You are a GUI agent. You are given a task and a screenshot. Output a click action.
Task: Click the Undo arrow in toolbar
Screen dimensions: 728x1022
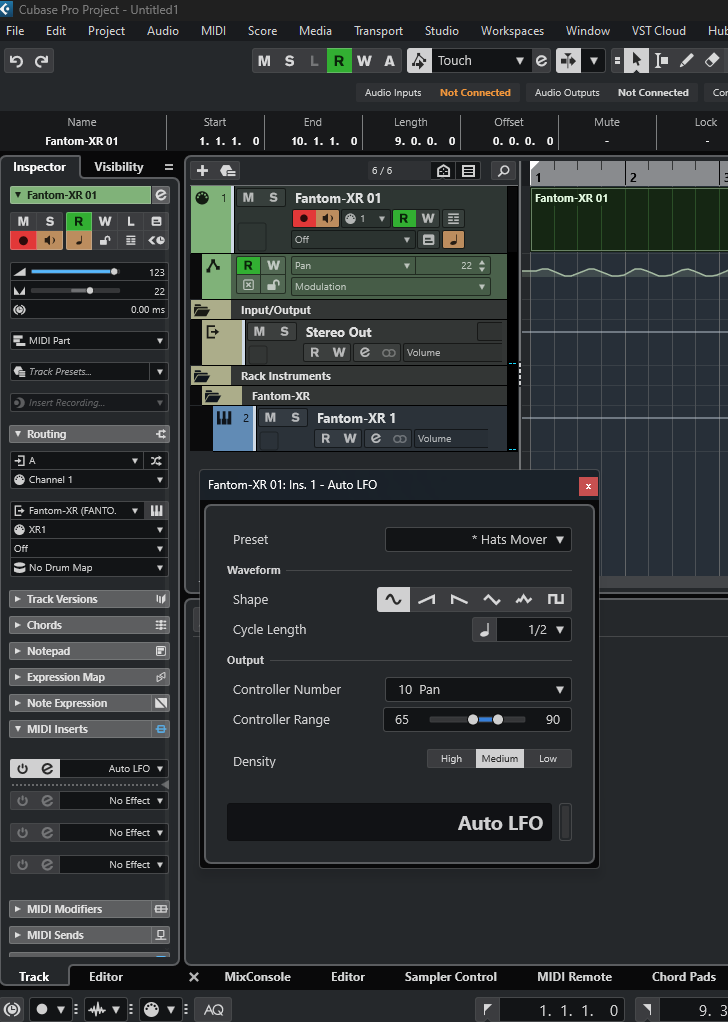(16, 61)
